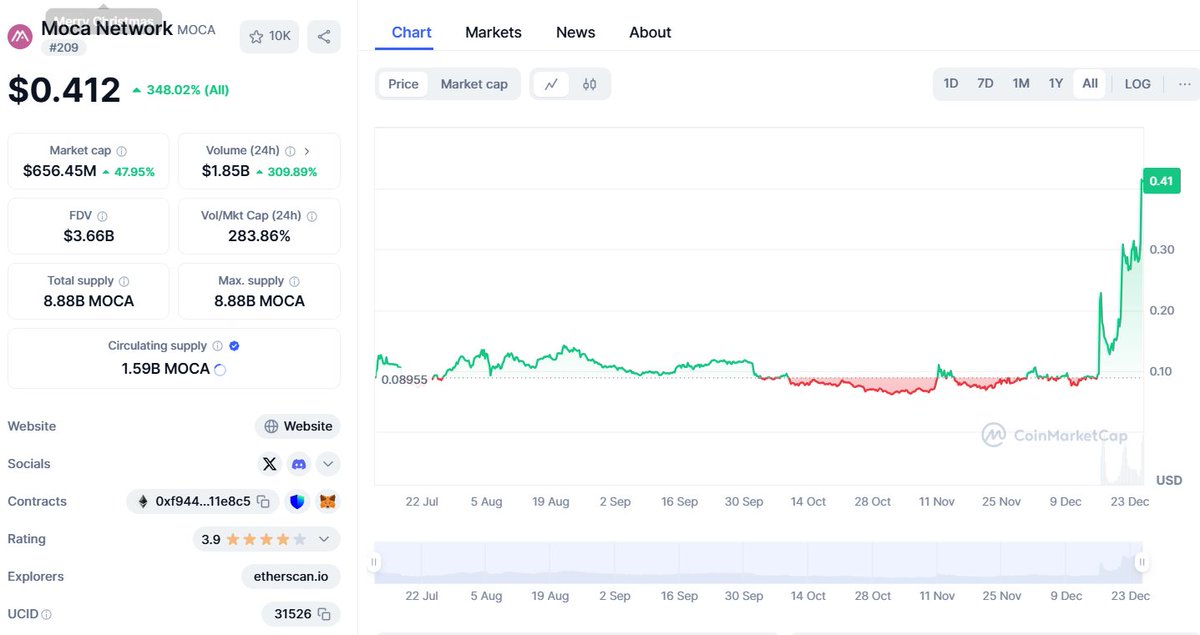Click the Total supply 8.88B MOCA value
Screen dimensions: 1200x635
pos(89,301)
